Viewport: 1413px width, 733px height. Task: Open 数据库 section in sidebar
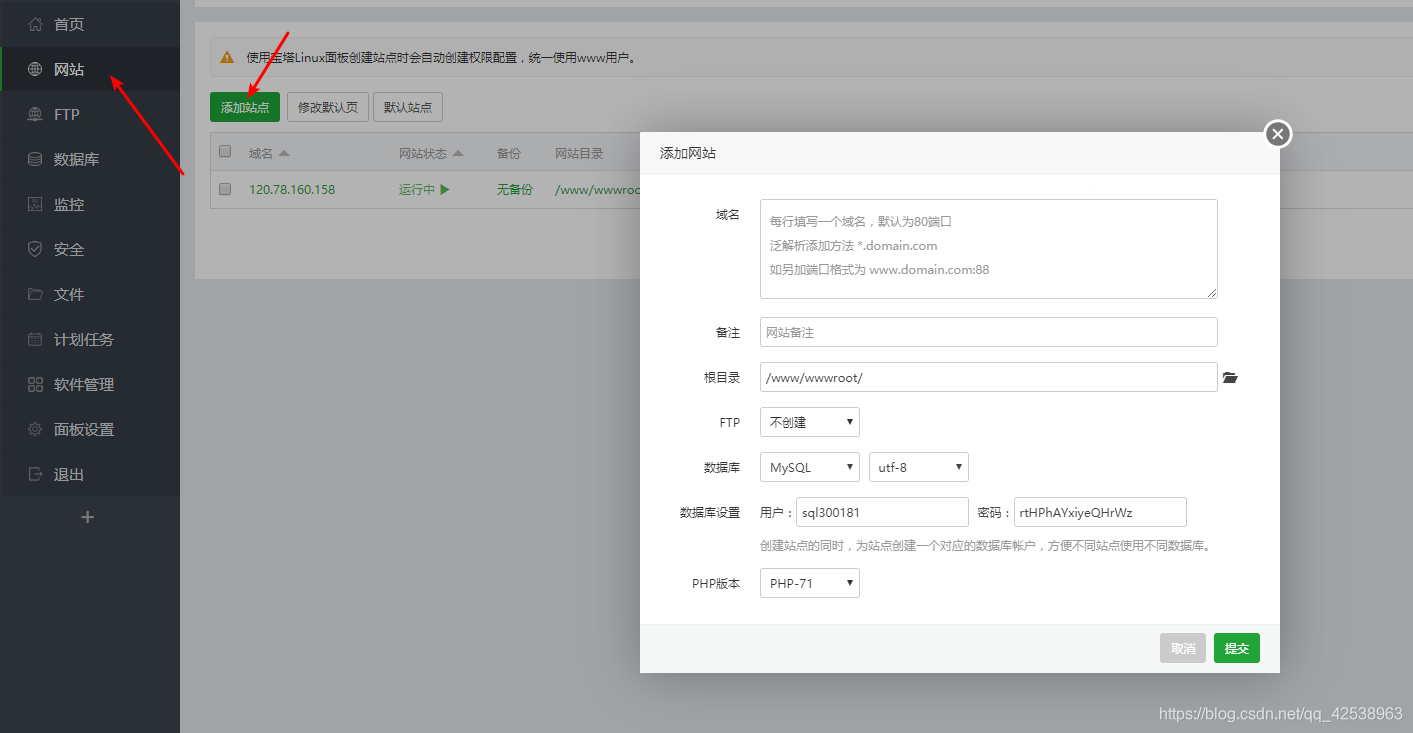point(90,159)
